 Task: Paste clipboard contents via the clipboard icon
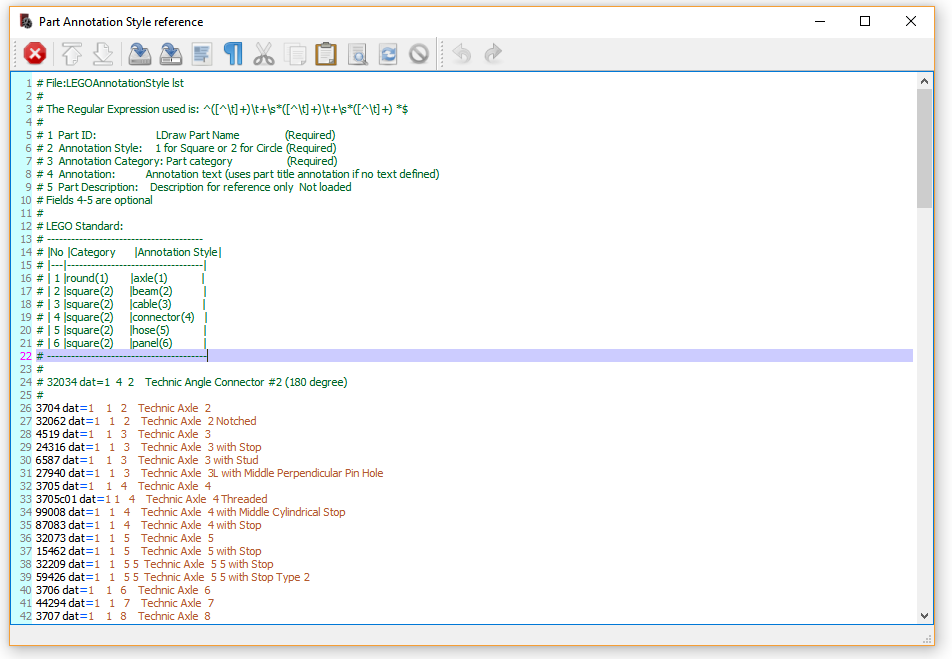click(326, 53)
